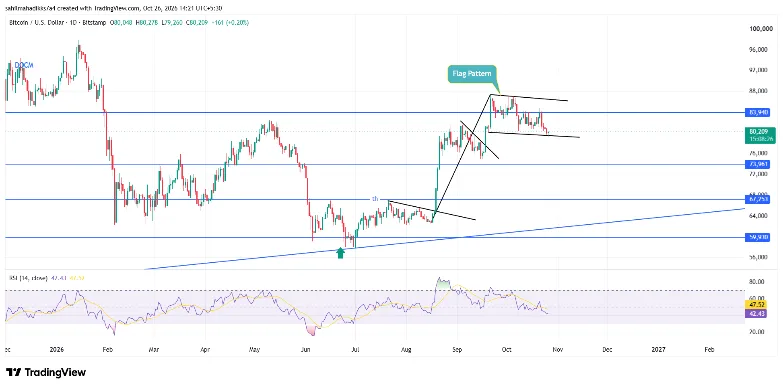Screen dimensions: 783x388
Task: Click the blue DOCM label near the left edge
Action: click(x=23, y=65)
